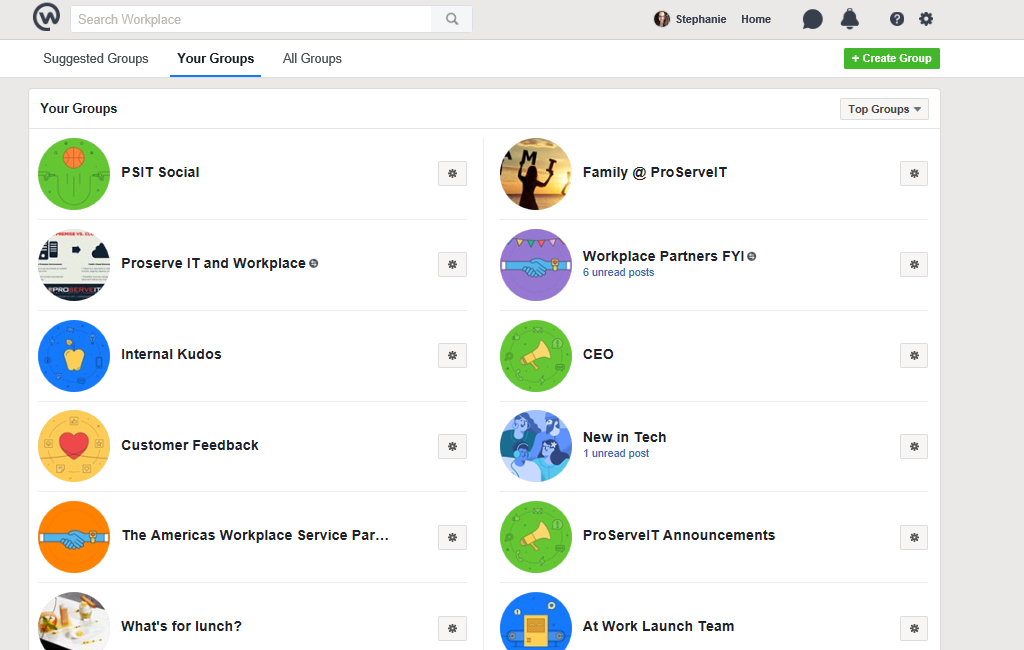Open the top bar settings gear
Viewport: 1024px width, 650px height.
point(926,19)
